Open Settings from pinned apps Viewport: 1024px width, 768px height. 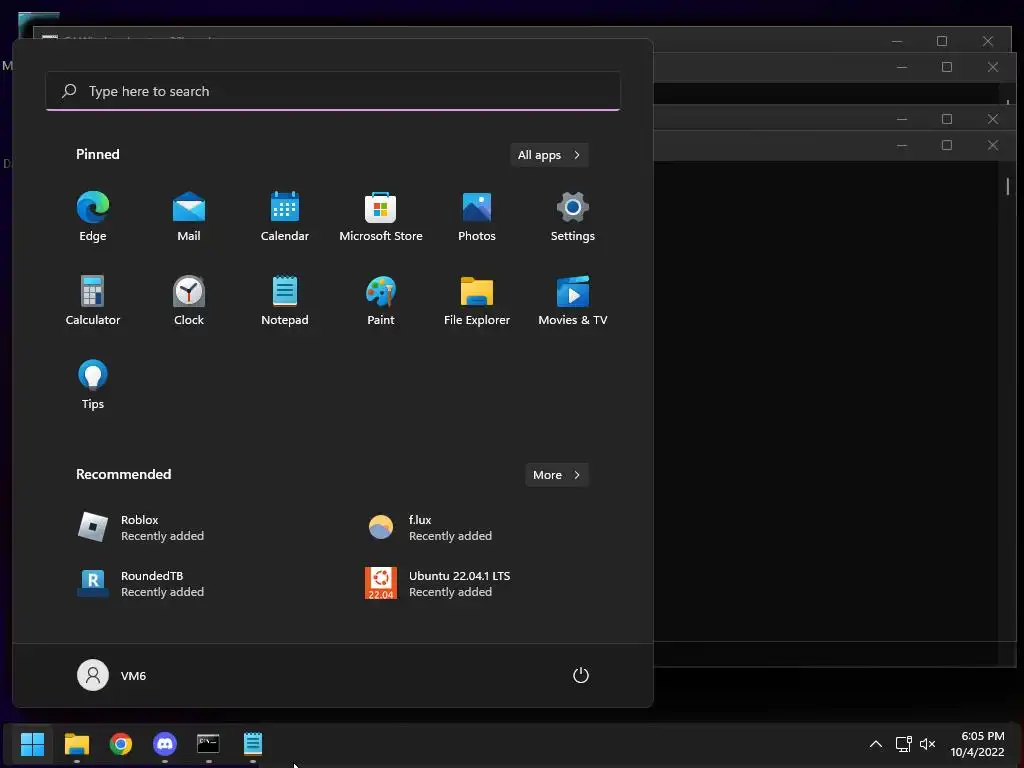click(x=573, y=217)
